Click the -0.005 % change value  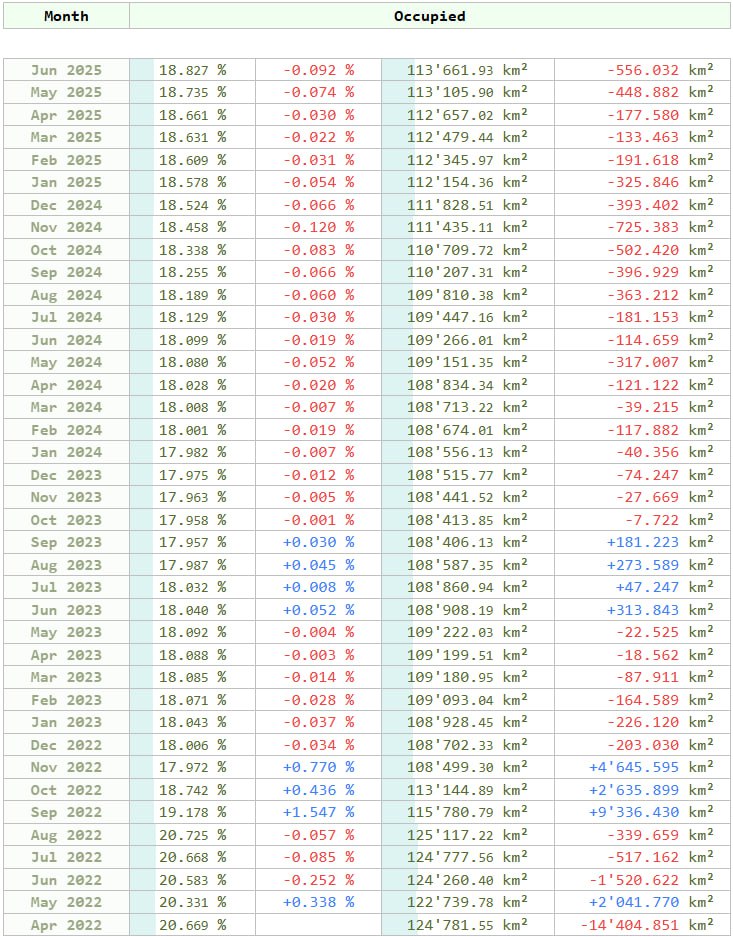tap(318, 497)
